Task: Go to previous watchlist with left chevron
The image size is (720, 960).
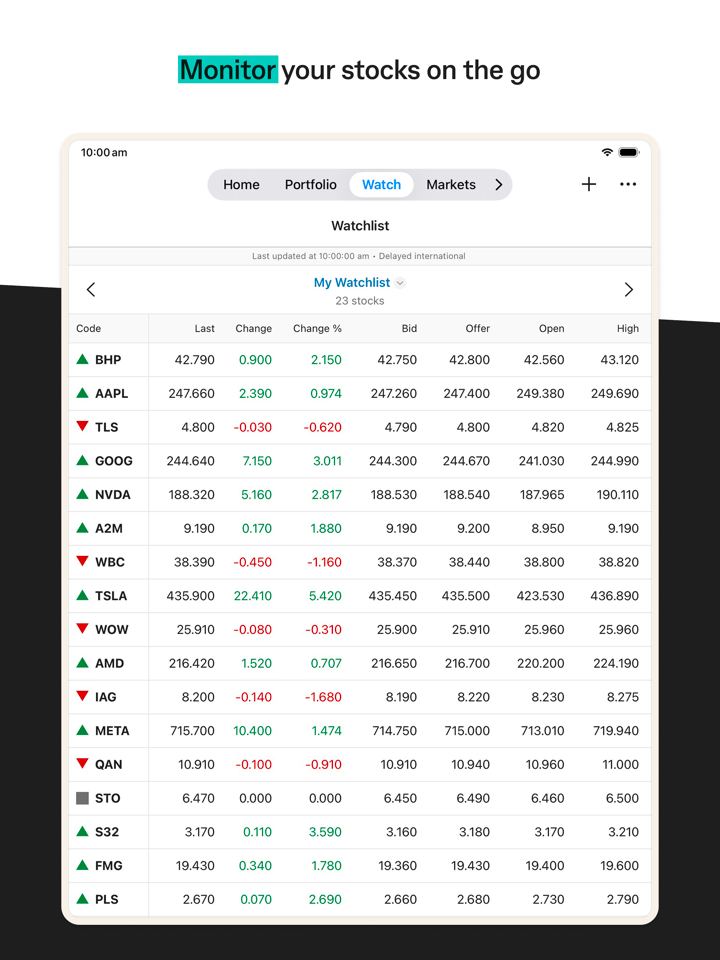Action: [91, 290]
